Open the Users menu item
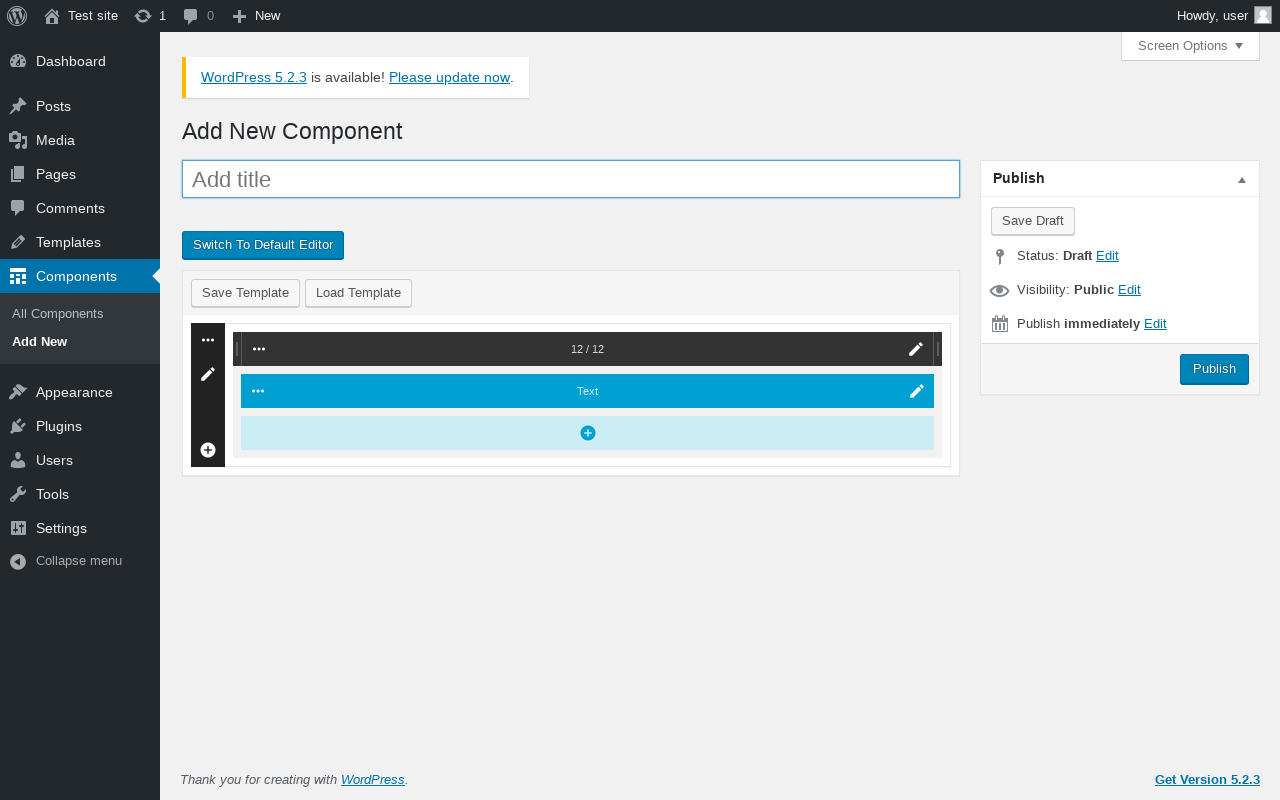 pyautogui.click(x=80, y=460)
